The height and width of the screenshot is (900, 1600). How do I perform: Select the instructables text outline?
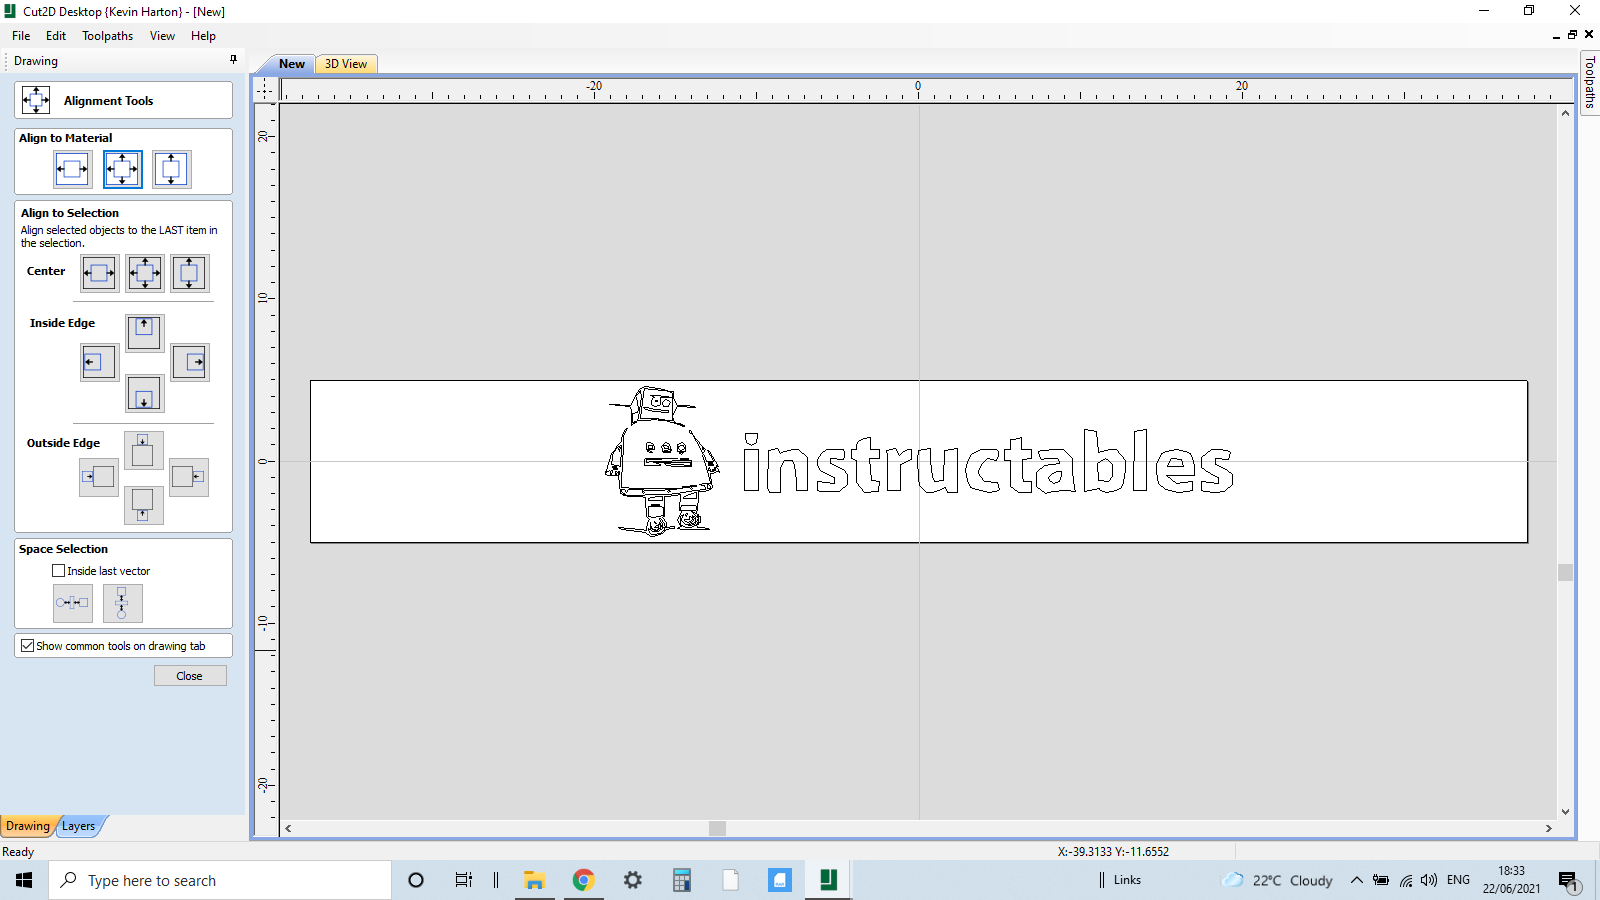[988, 463]
